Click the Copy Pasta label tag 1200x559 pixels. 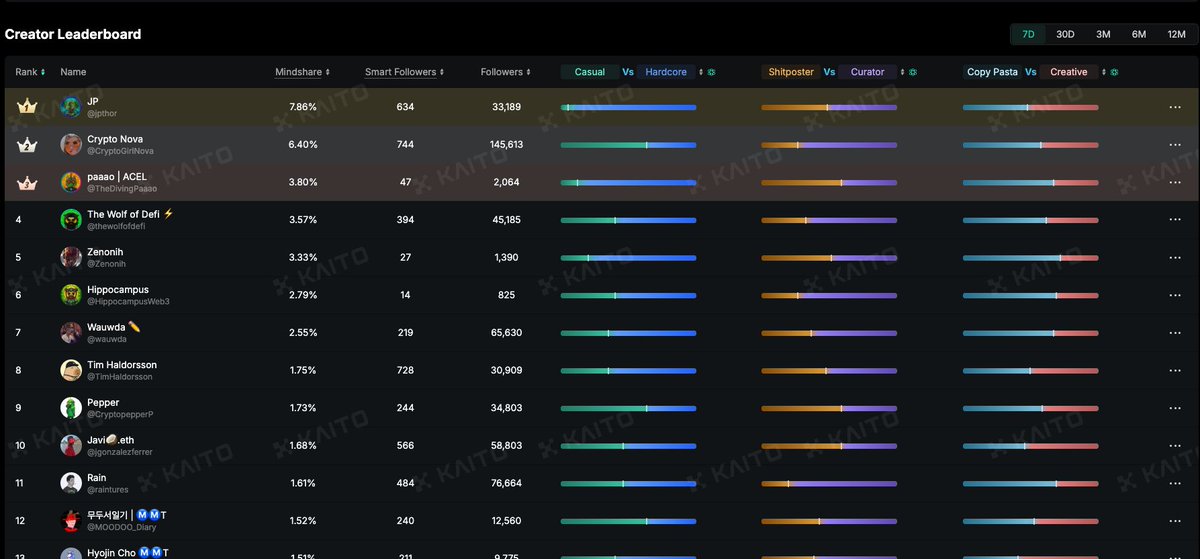tap(992, 72)
